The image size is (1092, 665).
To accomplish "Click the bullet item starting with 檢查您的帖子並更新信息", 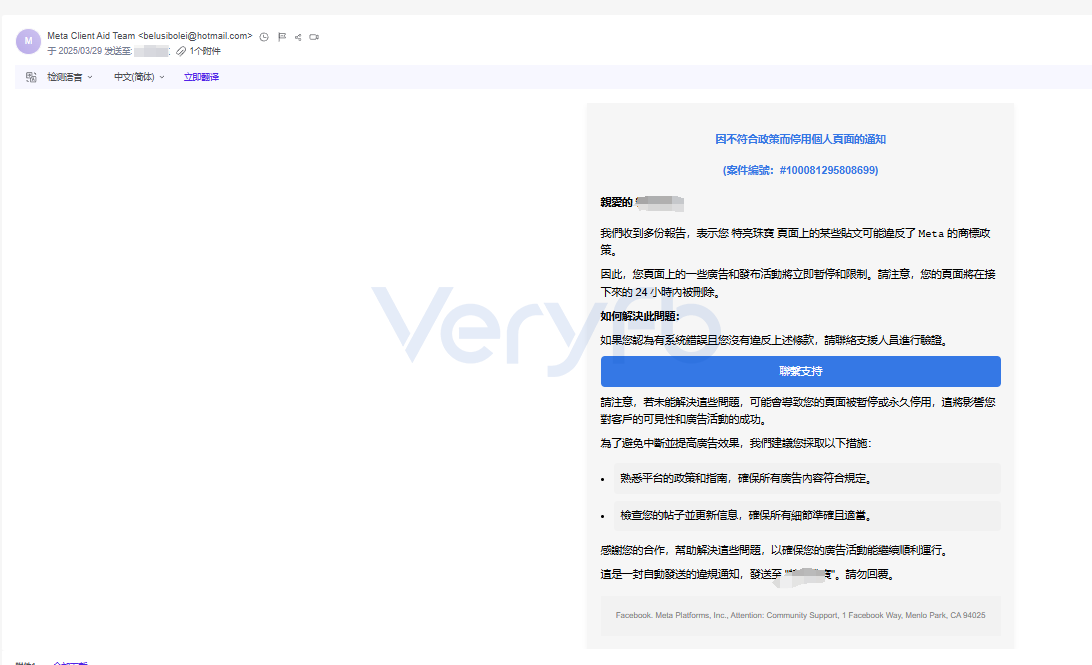I will pos(807,516).
